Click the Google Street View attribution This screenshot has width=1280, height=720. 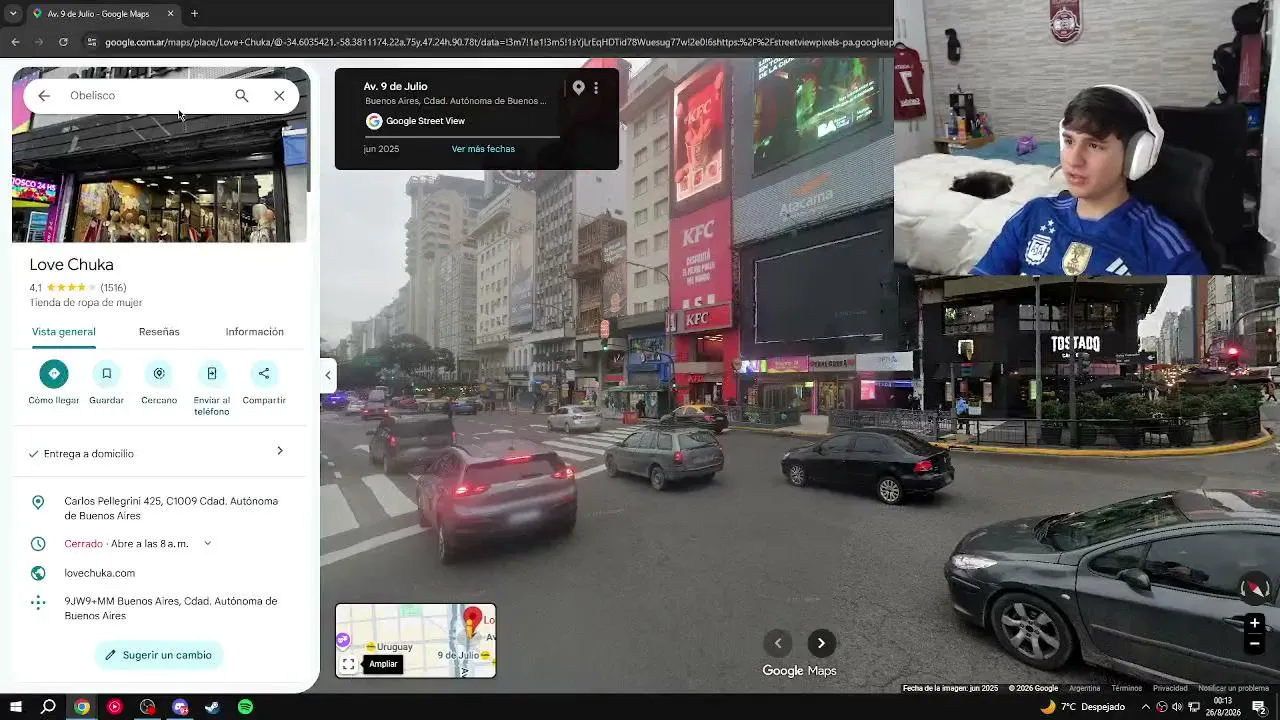pos(415,121)
